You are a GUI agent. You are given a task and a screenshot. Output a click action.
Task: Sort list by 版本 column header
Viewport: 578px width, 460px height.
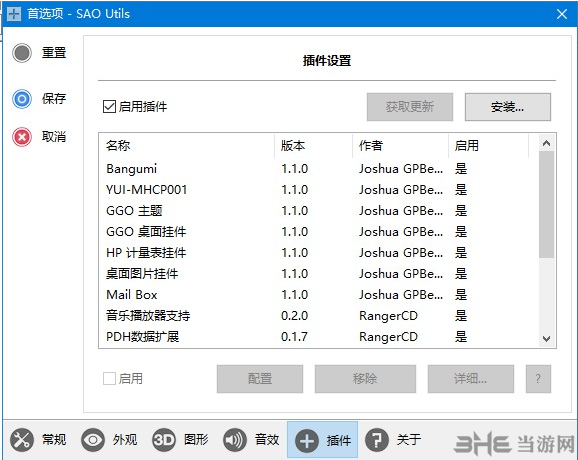[313, 146]
